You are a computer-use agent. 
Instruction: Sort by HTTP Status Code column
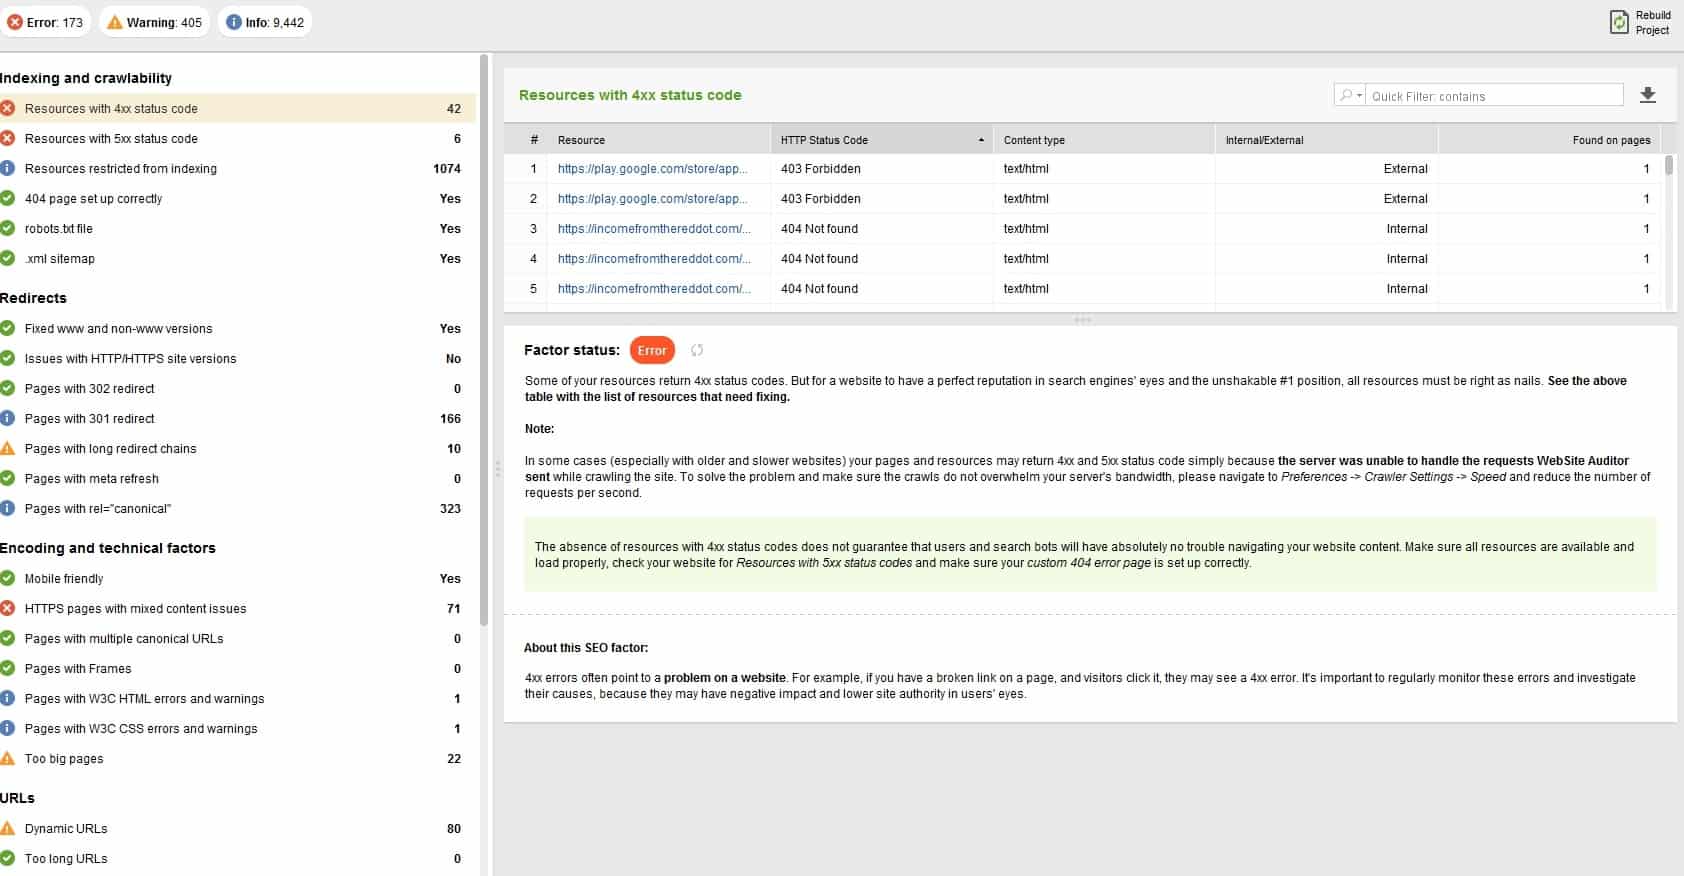coord(880,140)
